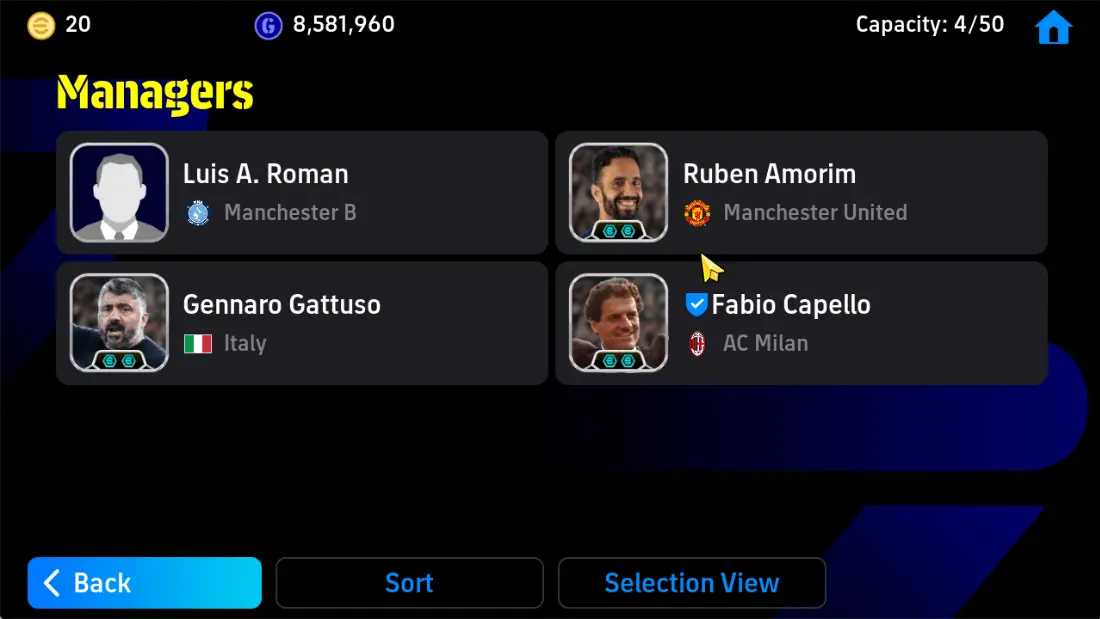
Task: Open the Sort options
Action: 409,583
